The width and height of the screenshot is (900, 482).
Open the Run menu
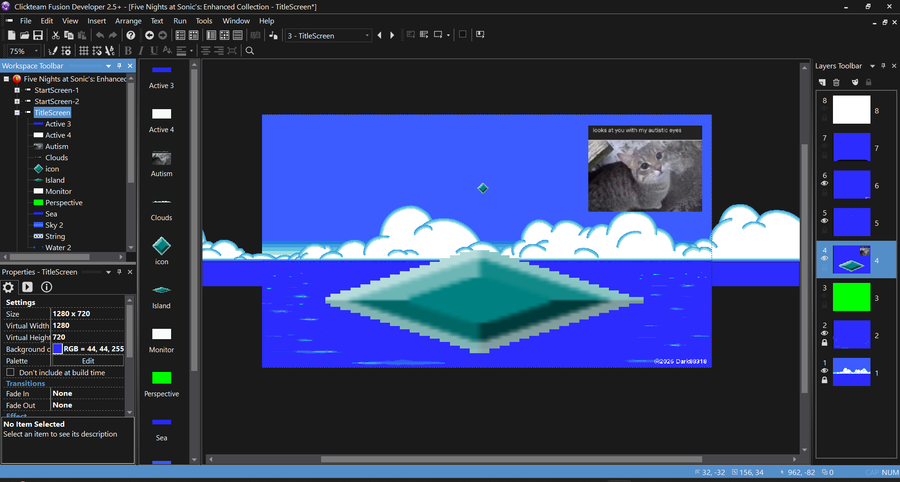click(x=180, y=21)
